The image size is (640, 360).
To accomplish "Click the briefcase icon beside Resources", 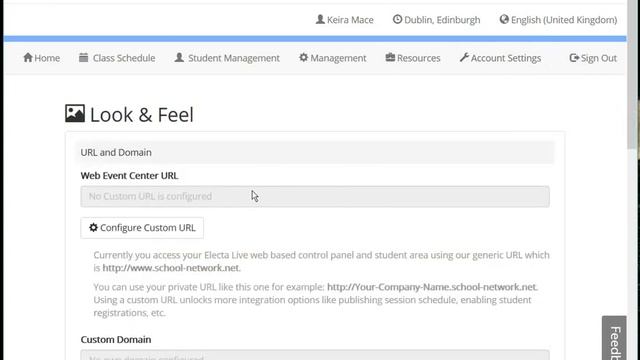I will click(390, 58).
